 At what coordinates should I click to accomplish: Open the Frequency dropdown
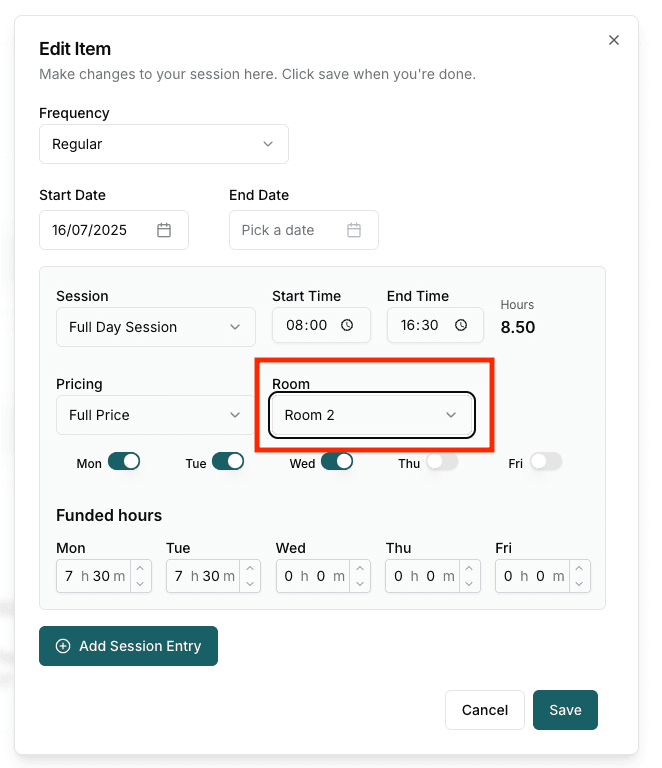(164, 144)
